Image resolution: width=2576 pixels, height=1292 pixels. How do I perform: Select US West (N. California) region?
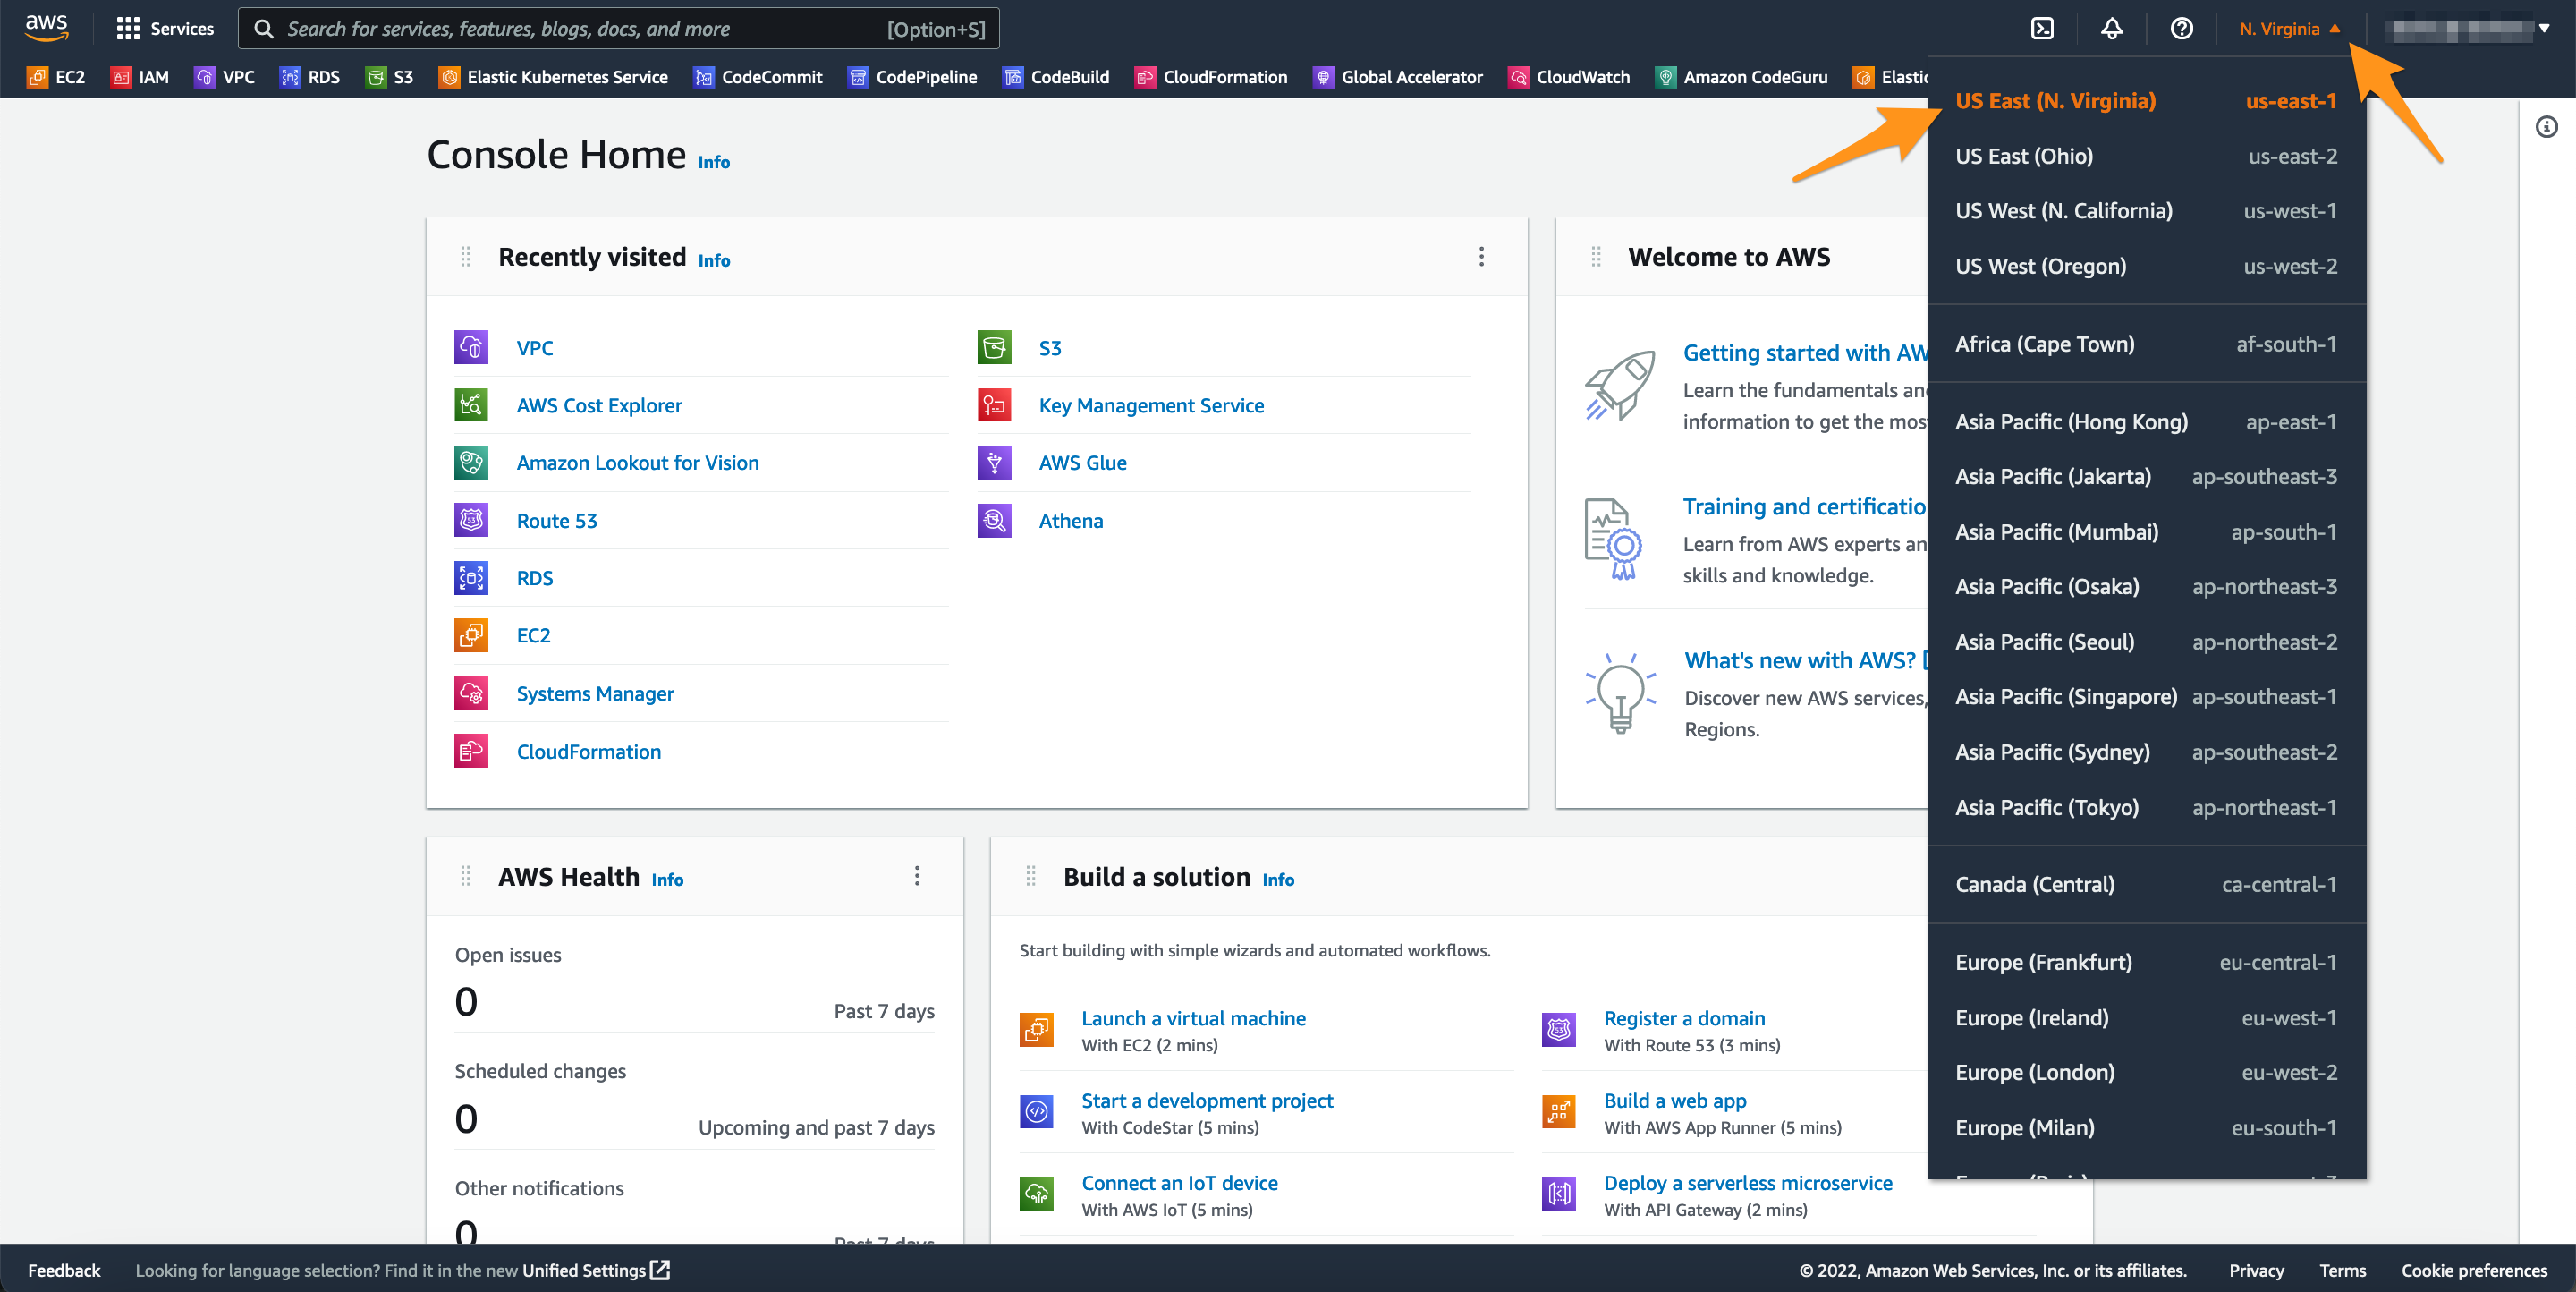(2146, 211)
